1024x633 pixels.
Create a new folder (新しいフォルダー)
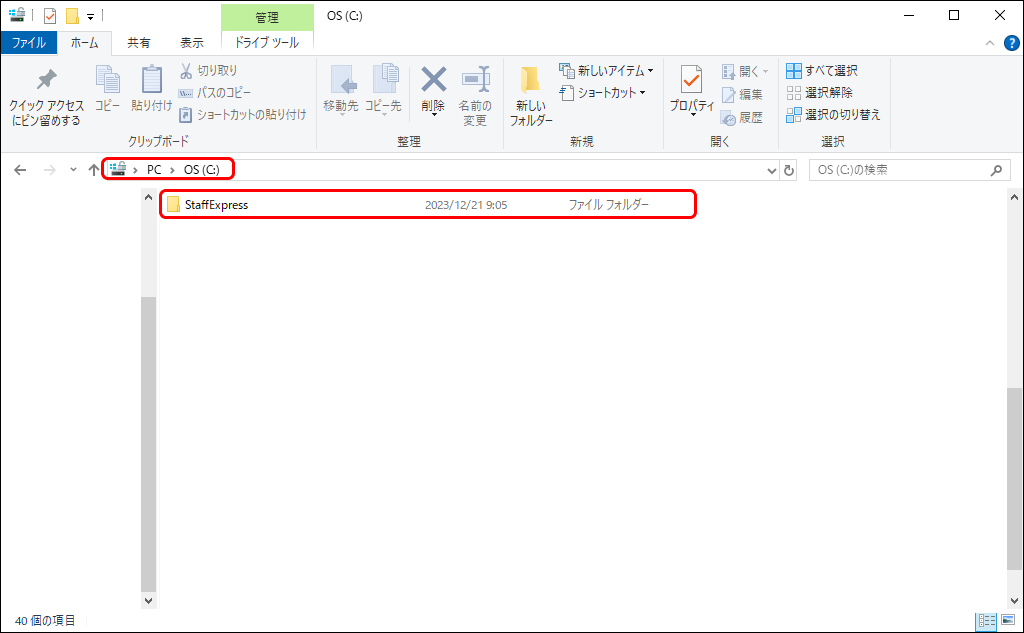[x=530, y=96]
